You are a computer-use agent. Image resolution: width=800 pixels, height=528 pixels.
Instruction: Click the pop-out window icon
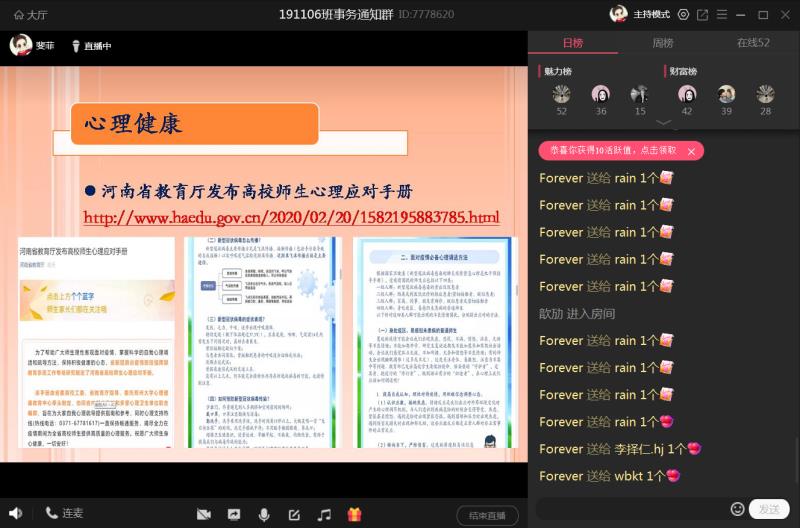pyautogui.click(x=703, y=15)
